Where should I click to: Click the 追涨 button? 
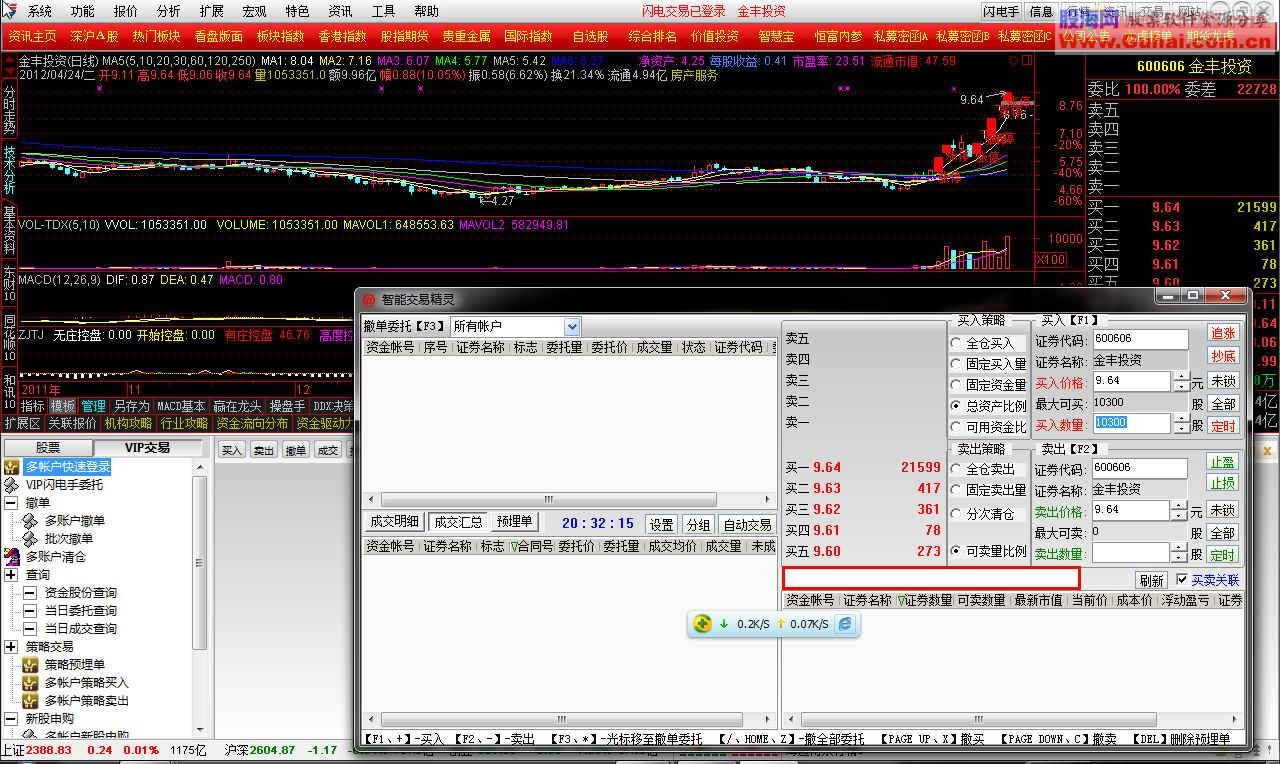tap(1223, 333)
